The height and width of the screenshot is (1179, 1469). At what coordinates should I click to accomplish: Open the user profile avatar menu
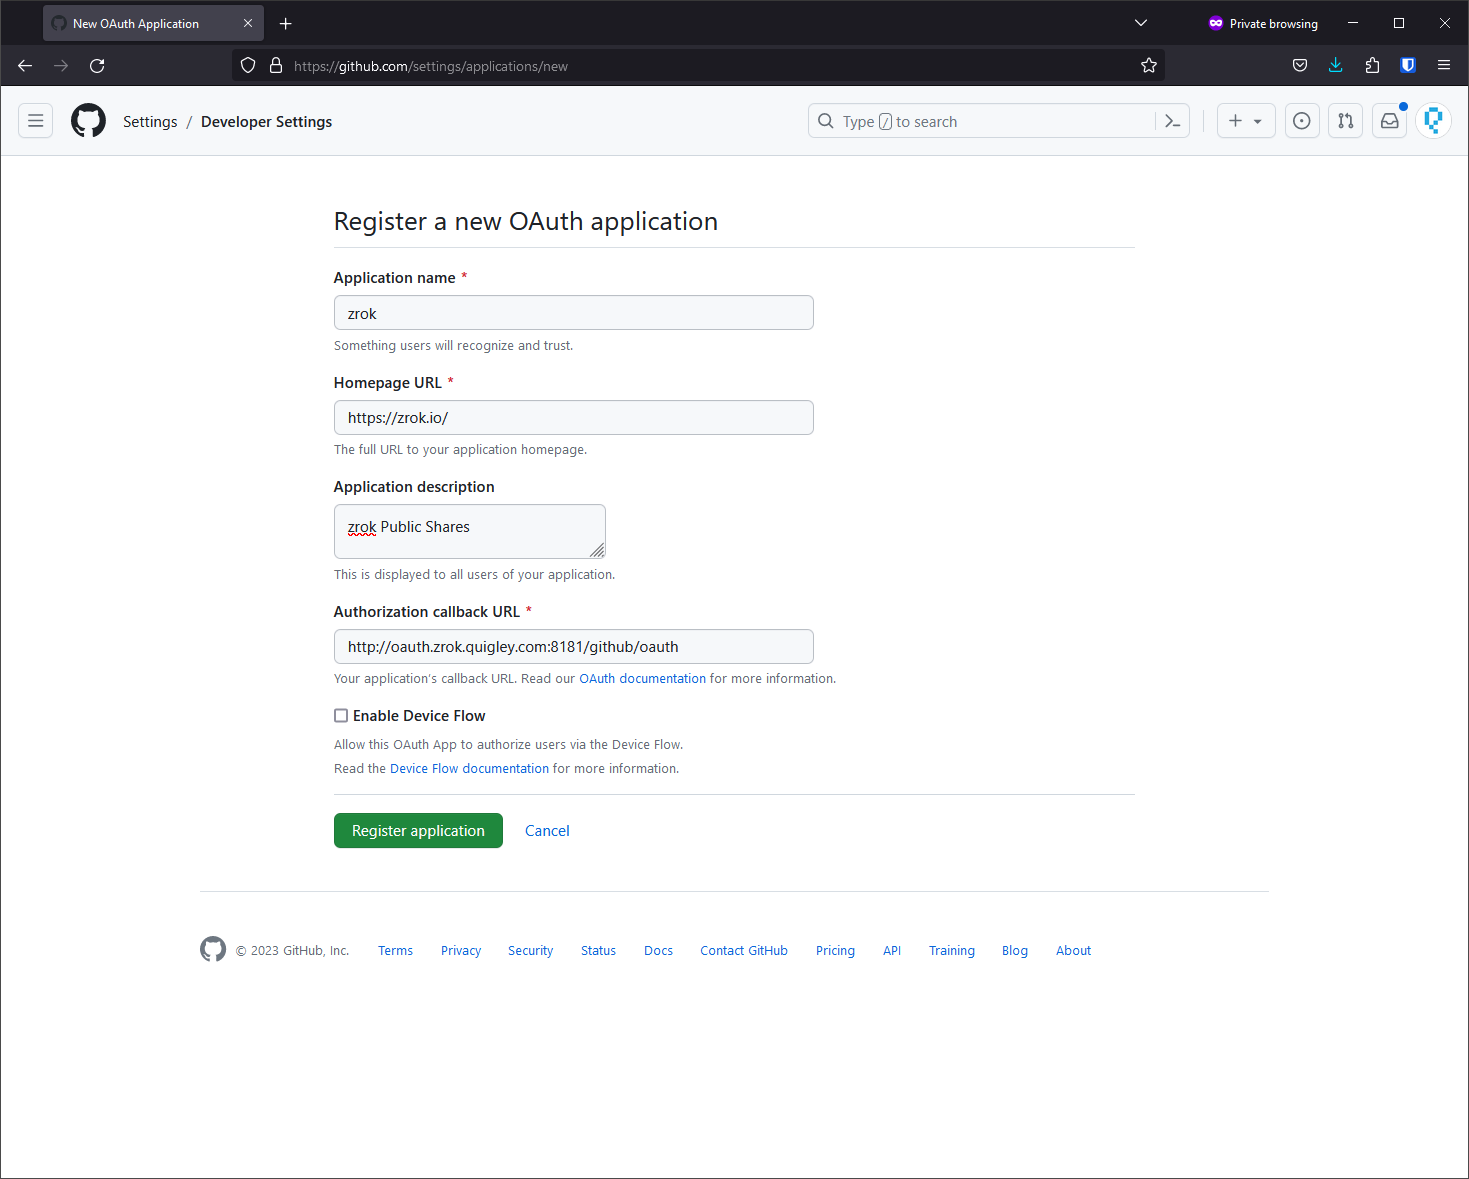[x=1433, y=121]
